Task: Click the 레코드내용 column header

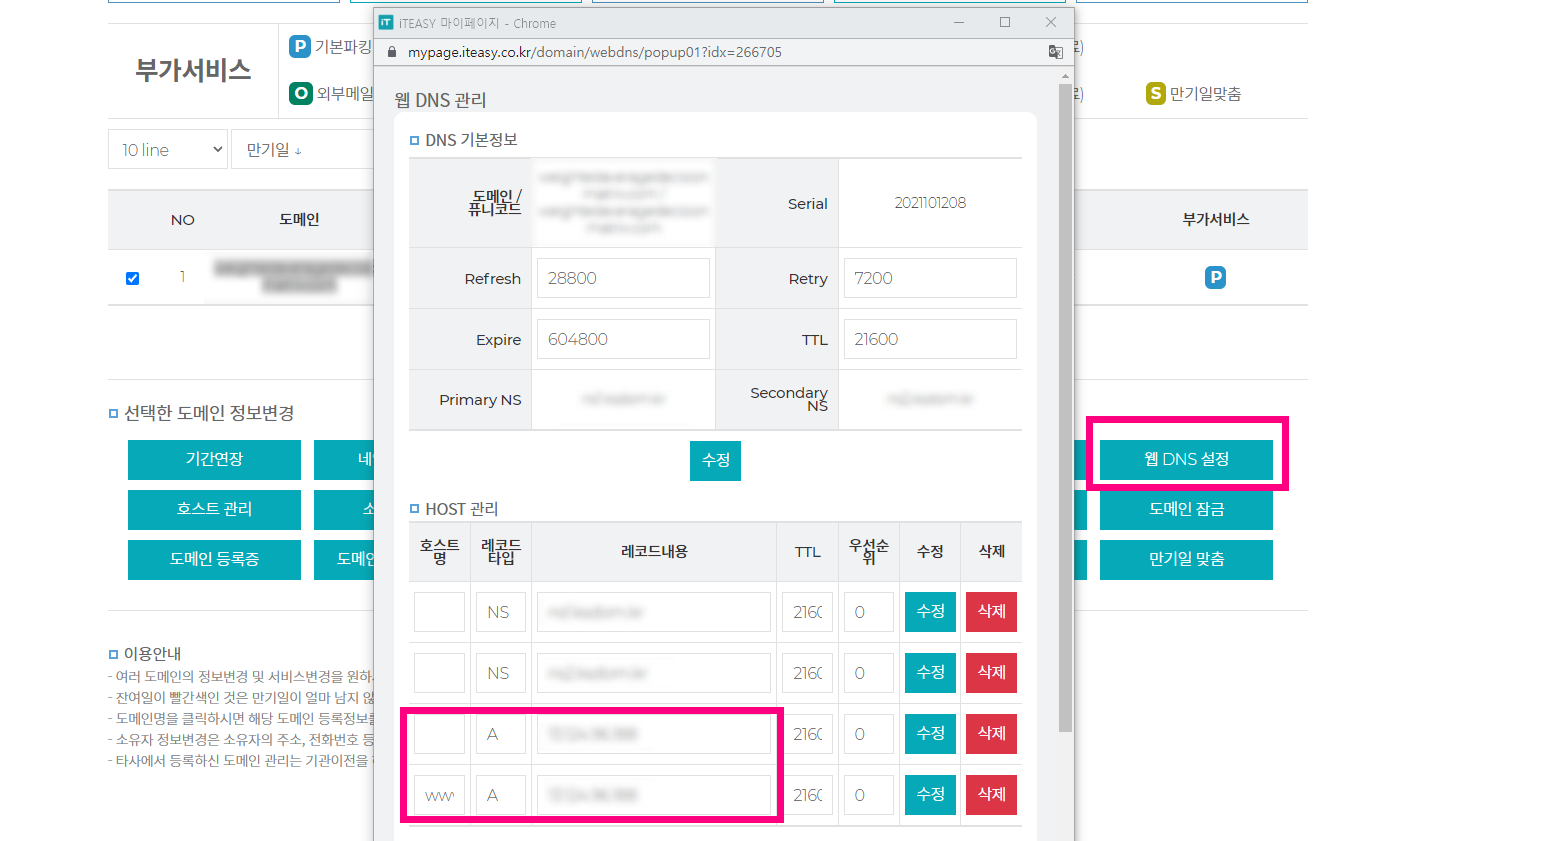Action: pyautogui.click(x=654, y=551)
